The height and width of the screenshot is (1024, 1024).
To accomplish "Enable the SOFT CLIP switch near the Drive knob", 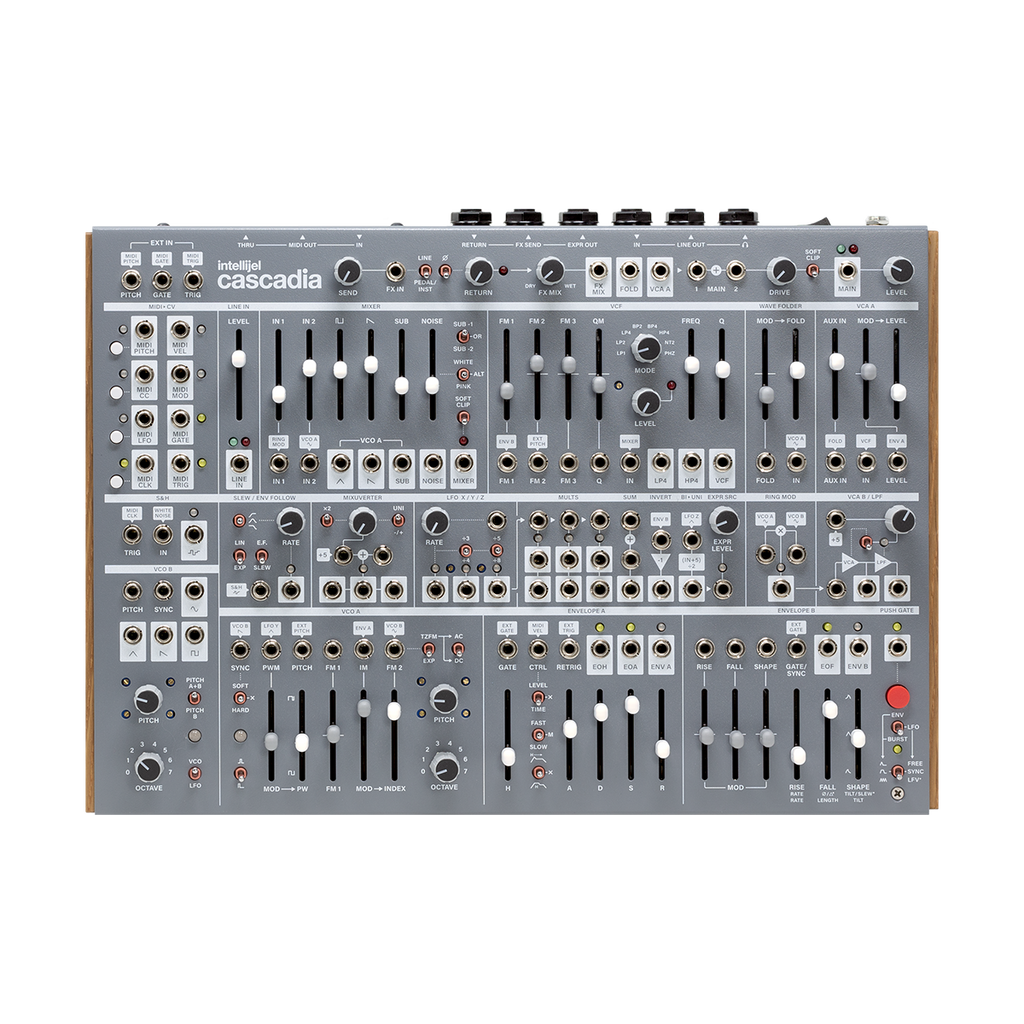I will tap(812, 270).
